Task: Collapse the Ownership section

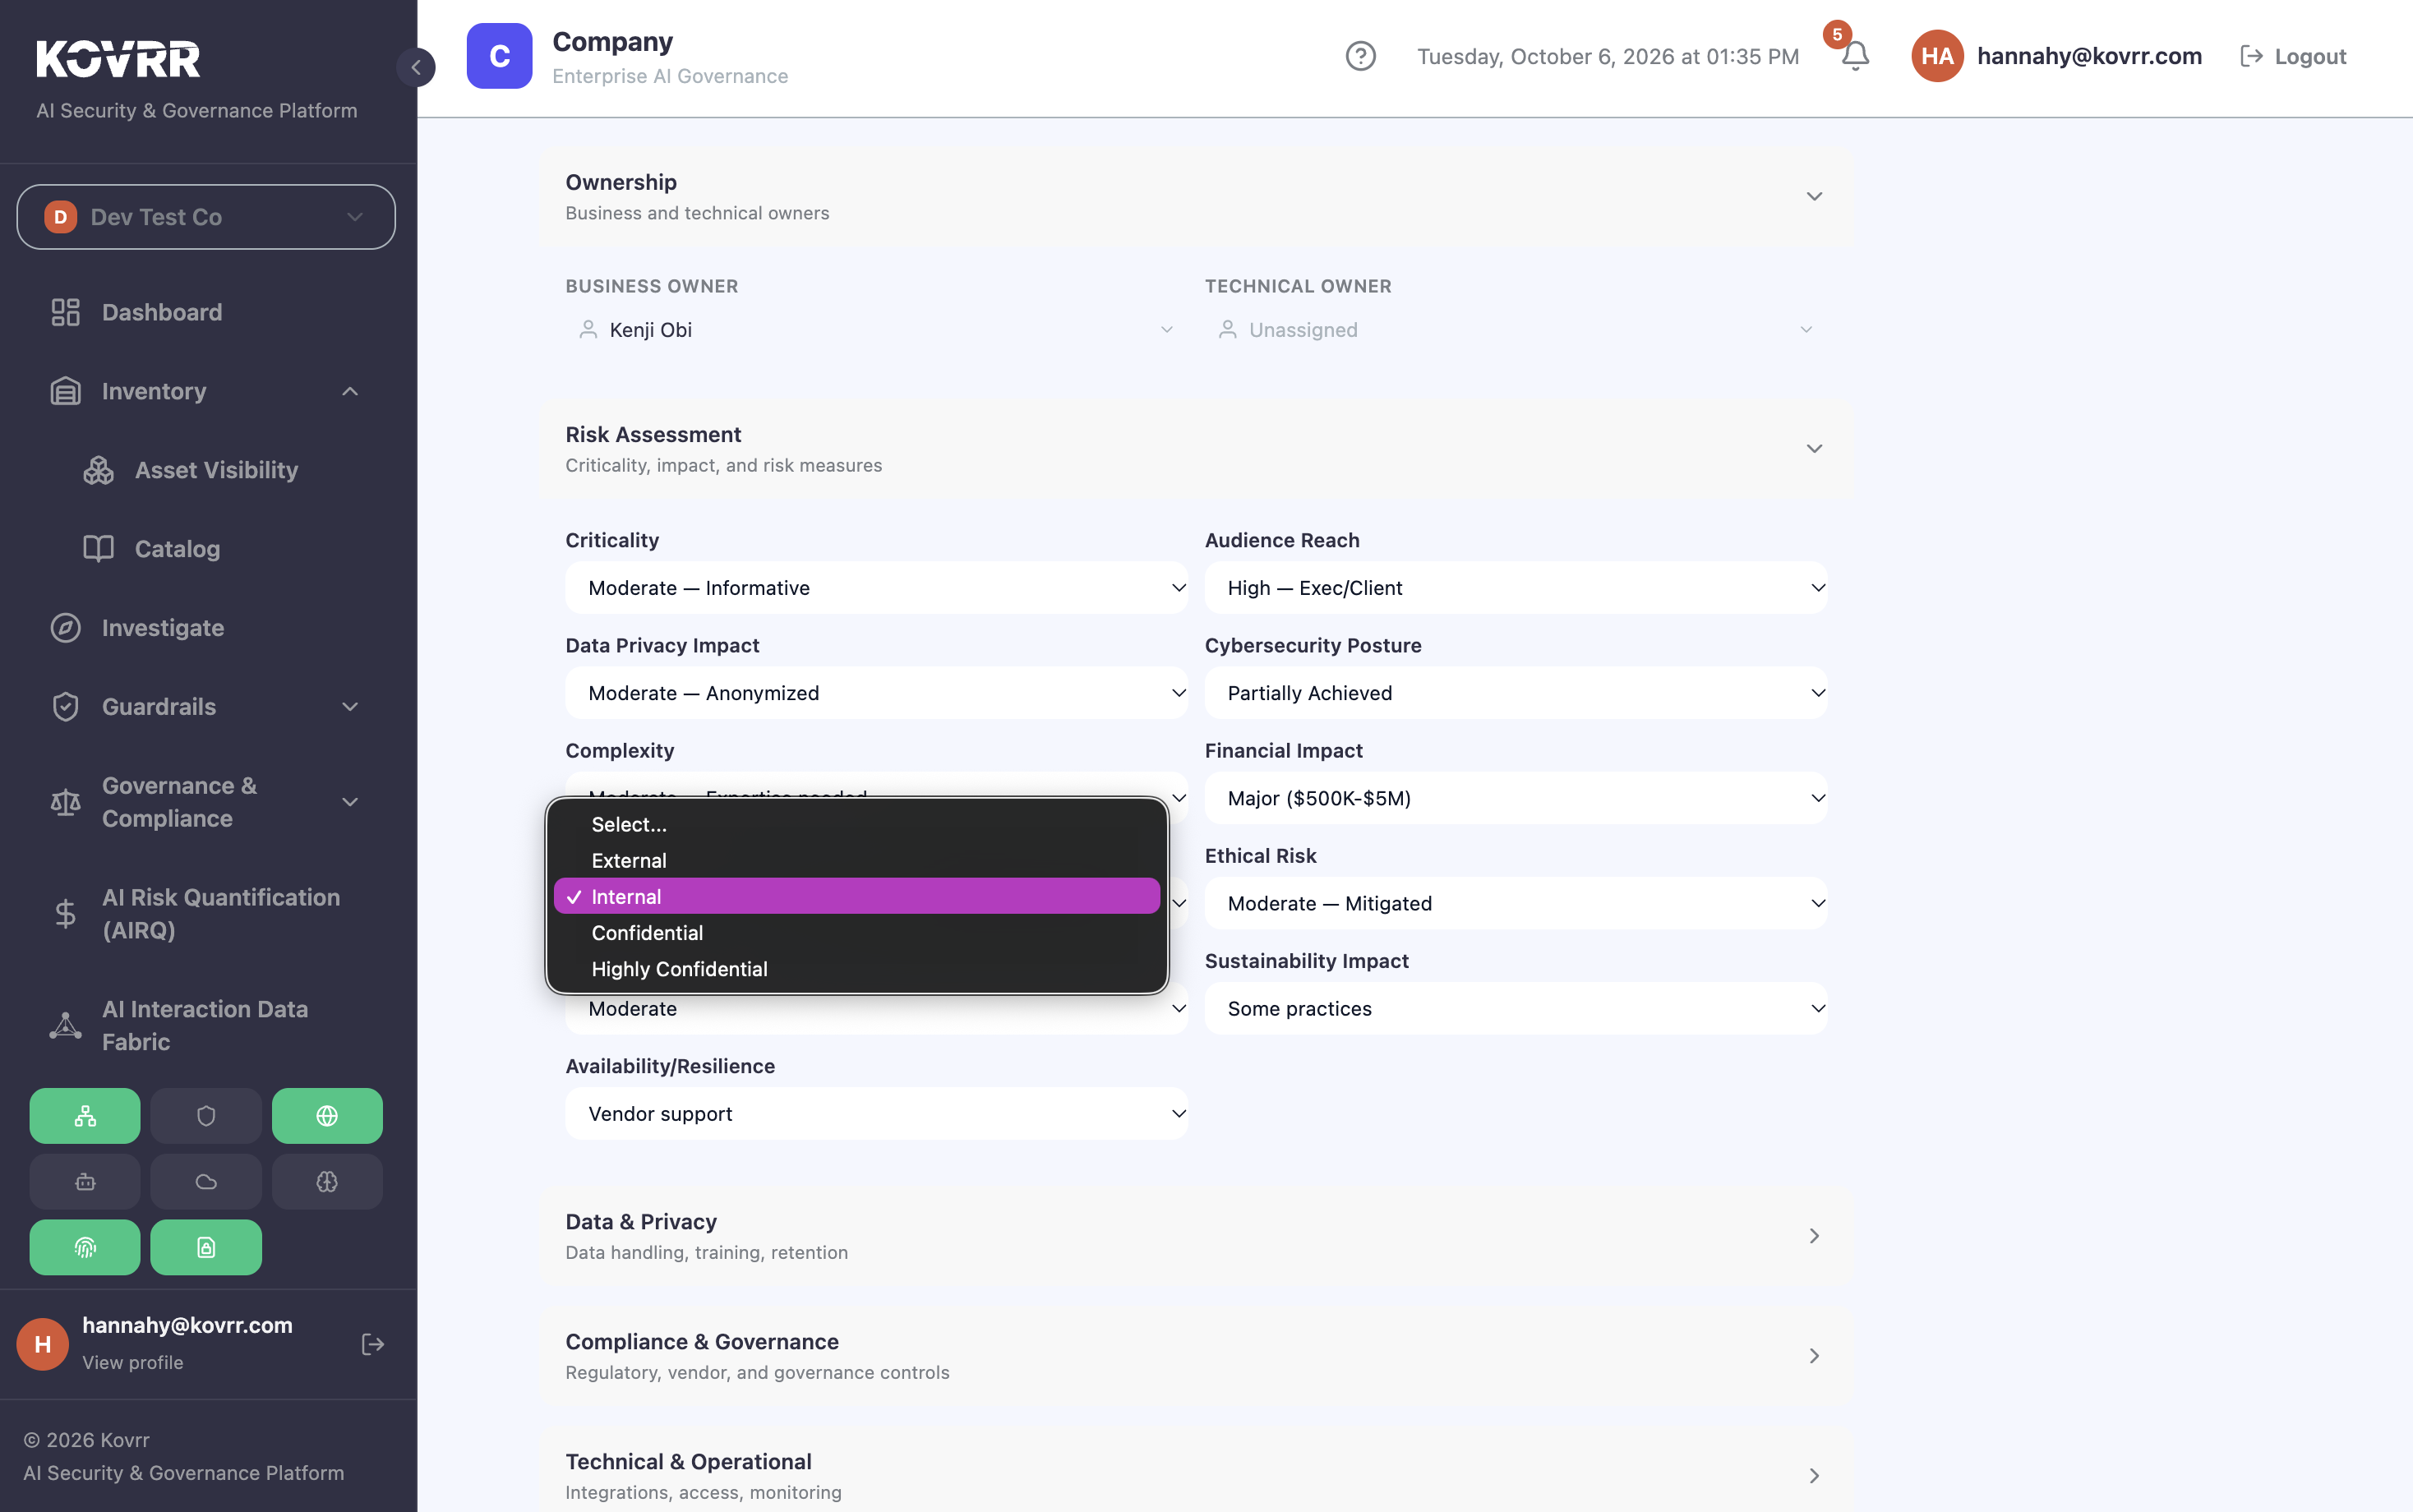Action: pos(1197,197)
